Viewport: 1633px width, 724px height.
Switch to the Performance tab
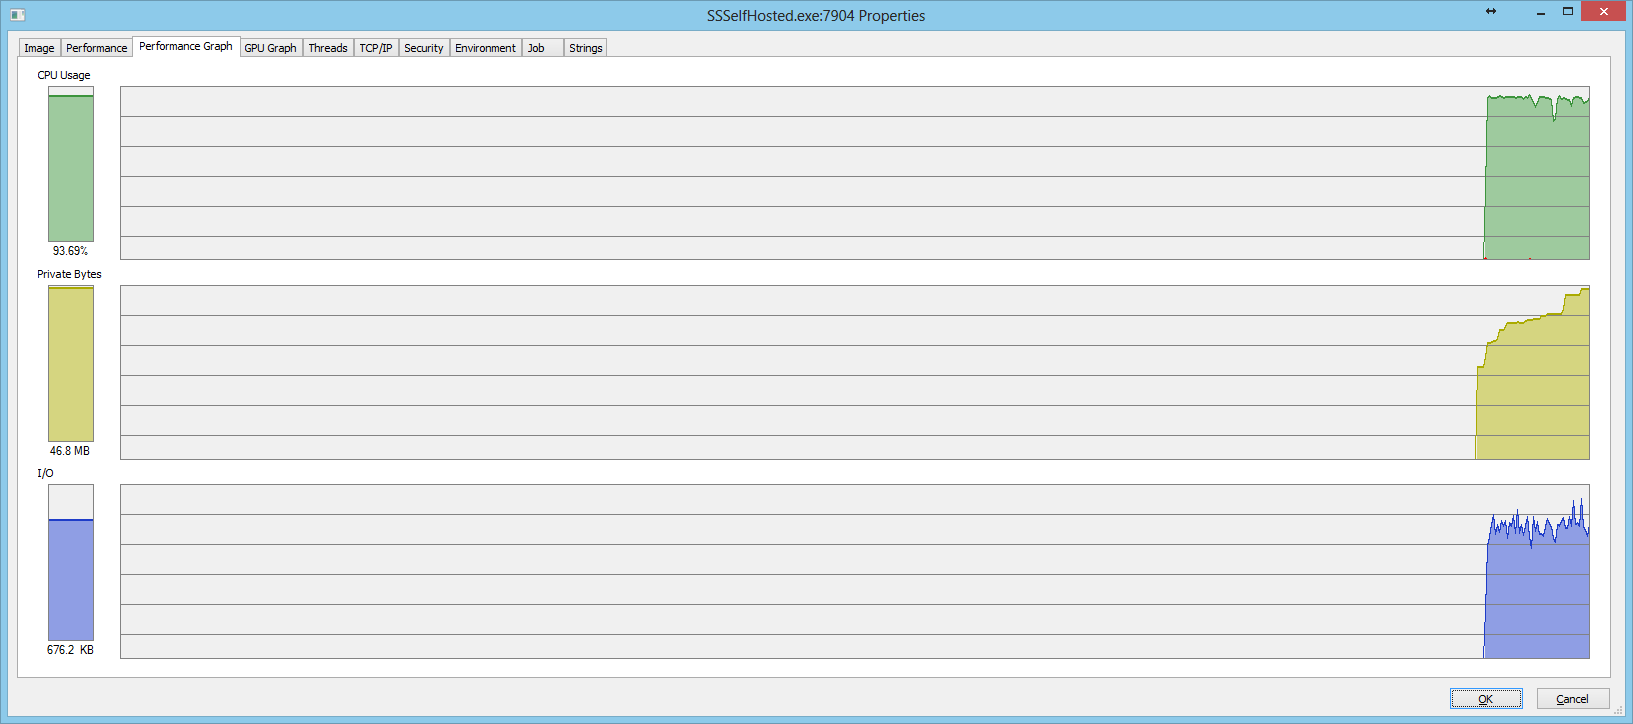96,48
